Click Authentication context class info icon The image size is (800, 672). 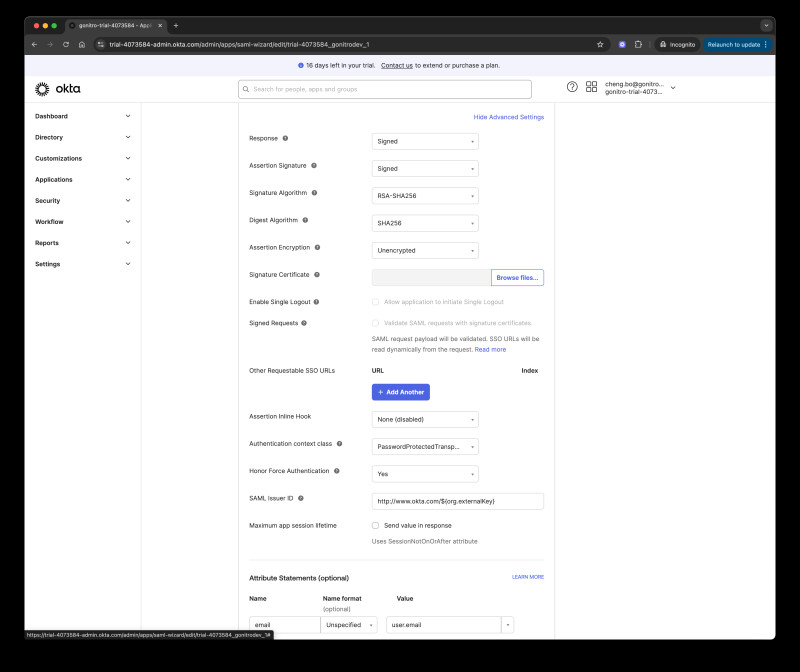click(x=339, y=444)
